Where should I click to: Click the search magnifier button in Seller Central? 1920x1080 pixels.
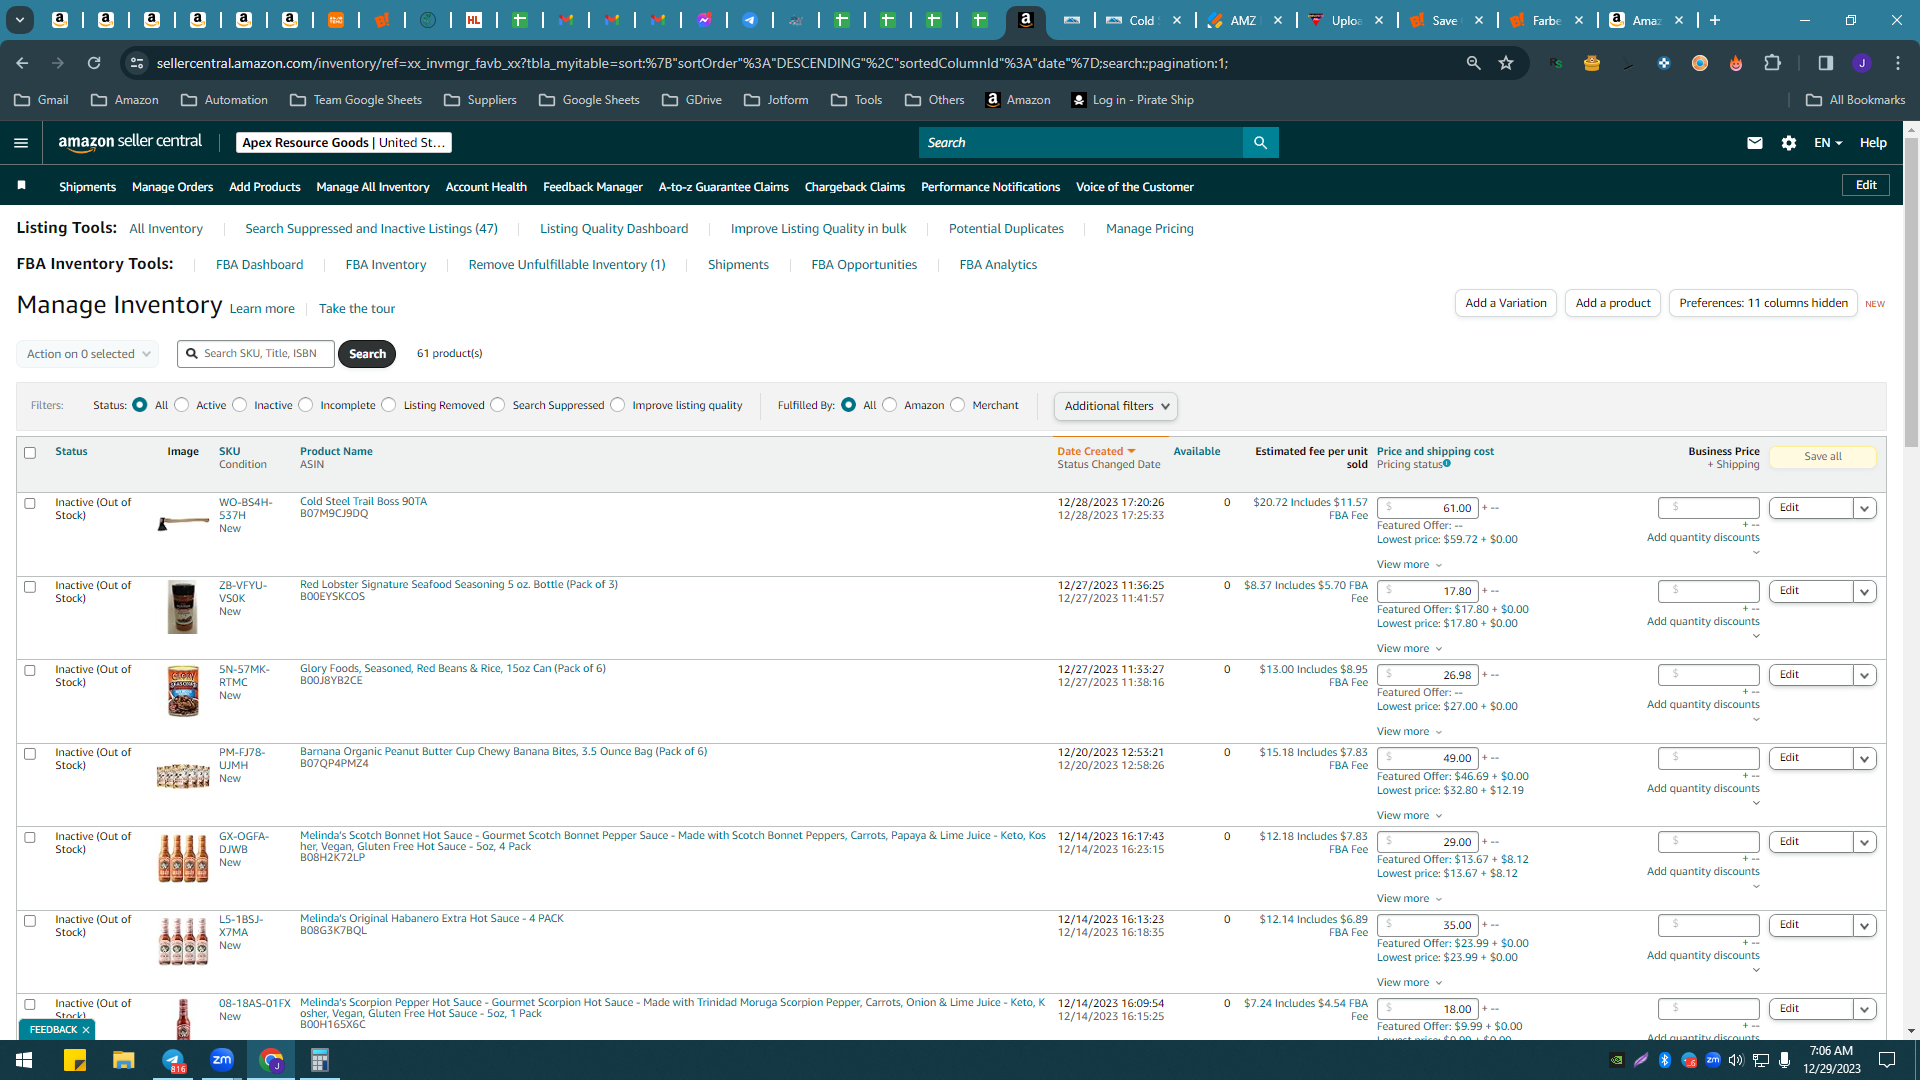coord(1260,143)
